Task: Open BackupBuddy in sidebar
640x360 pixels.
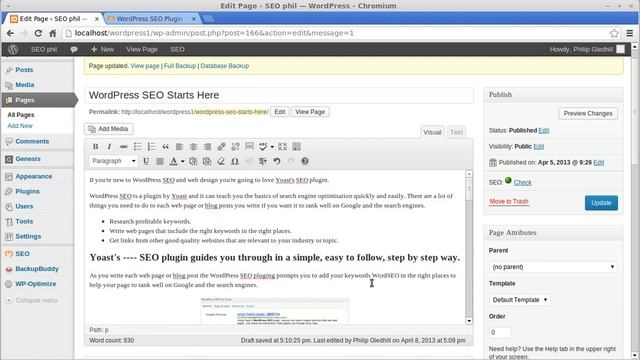Action: [37, 269]
